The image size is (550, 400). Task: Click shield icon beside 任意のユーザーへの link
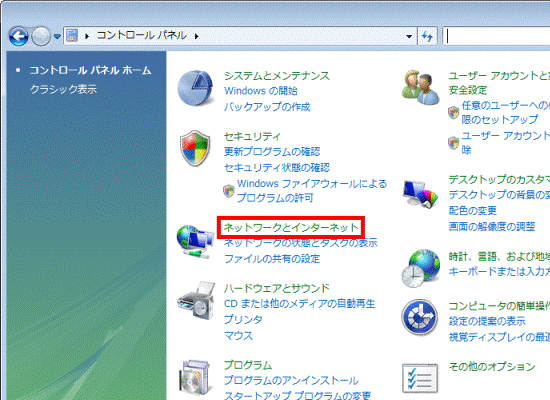pyautogui.click(x=454, y=113)
